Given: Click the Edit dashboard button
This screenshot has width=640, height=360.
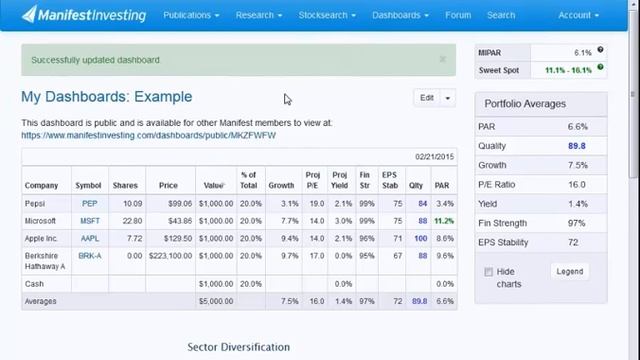Looking at the screenshot, I should coord(427,98).
